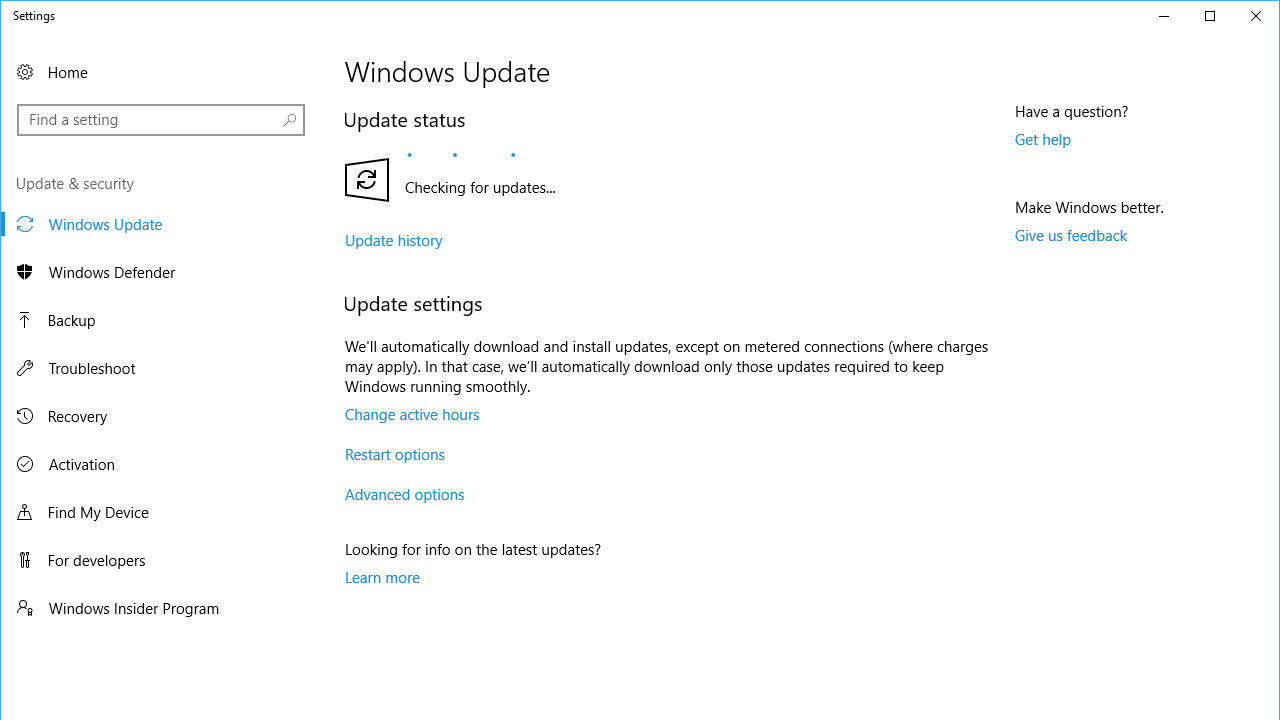Open Change active hours link
Screen dimensions: 1280x720
click(x=412, y=415)
